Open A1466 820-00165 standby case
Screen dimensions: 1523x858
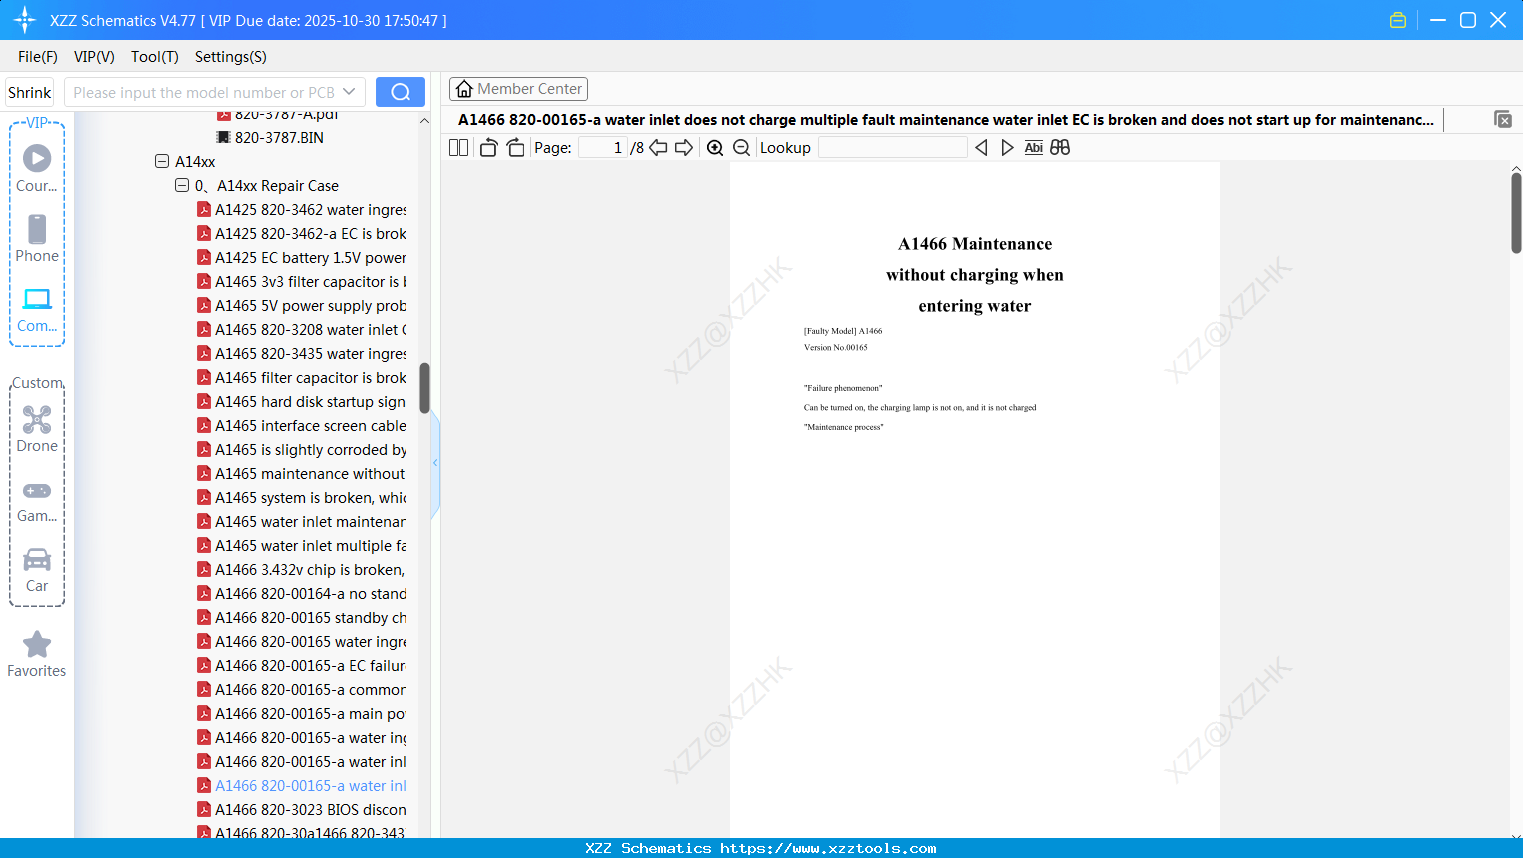pyautogui.click(x=302, y=618)
